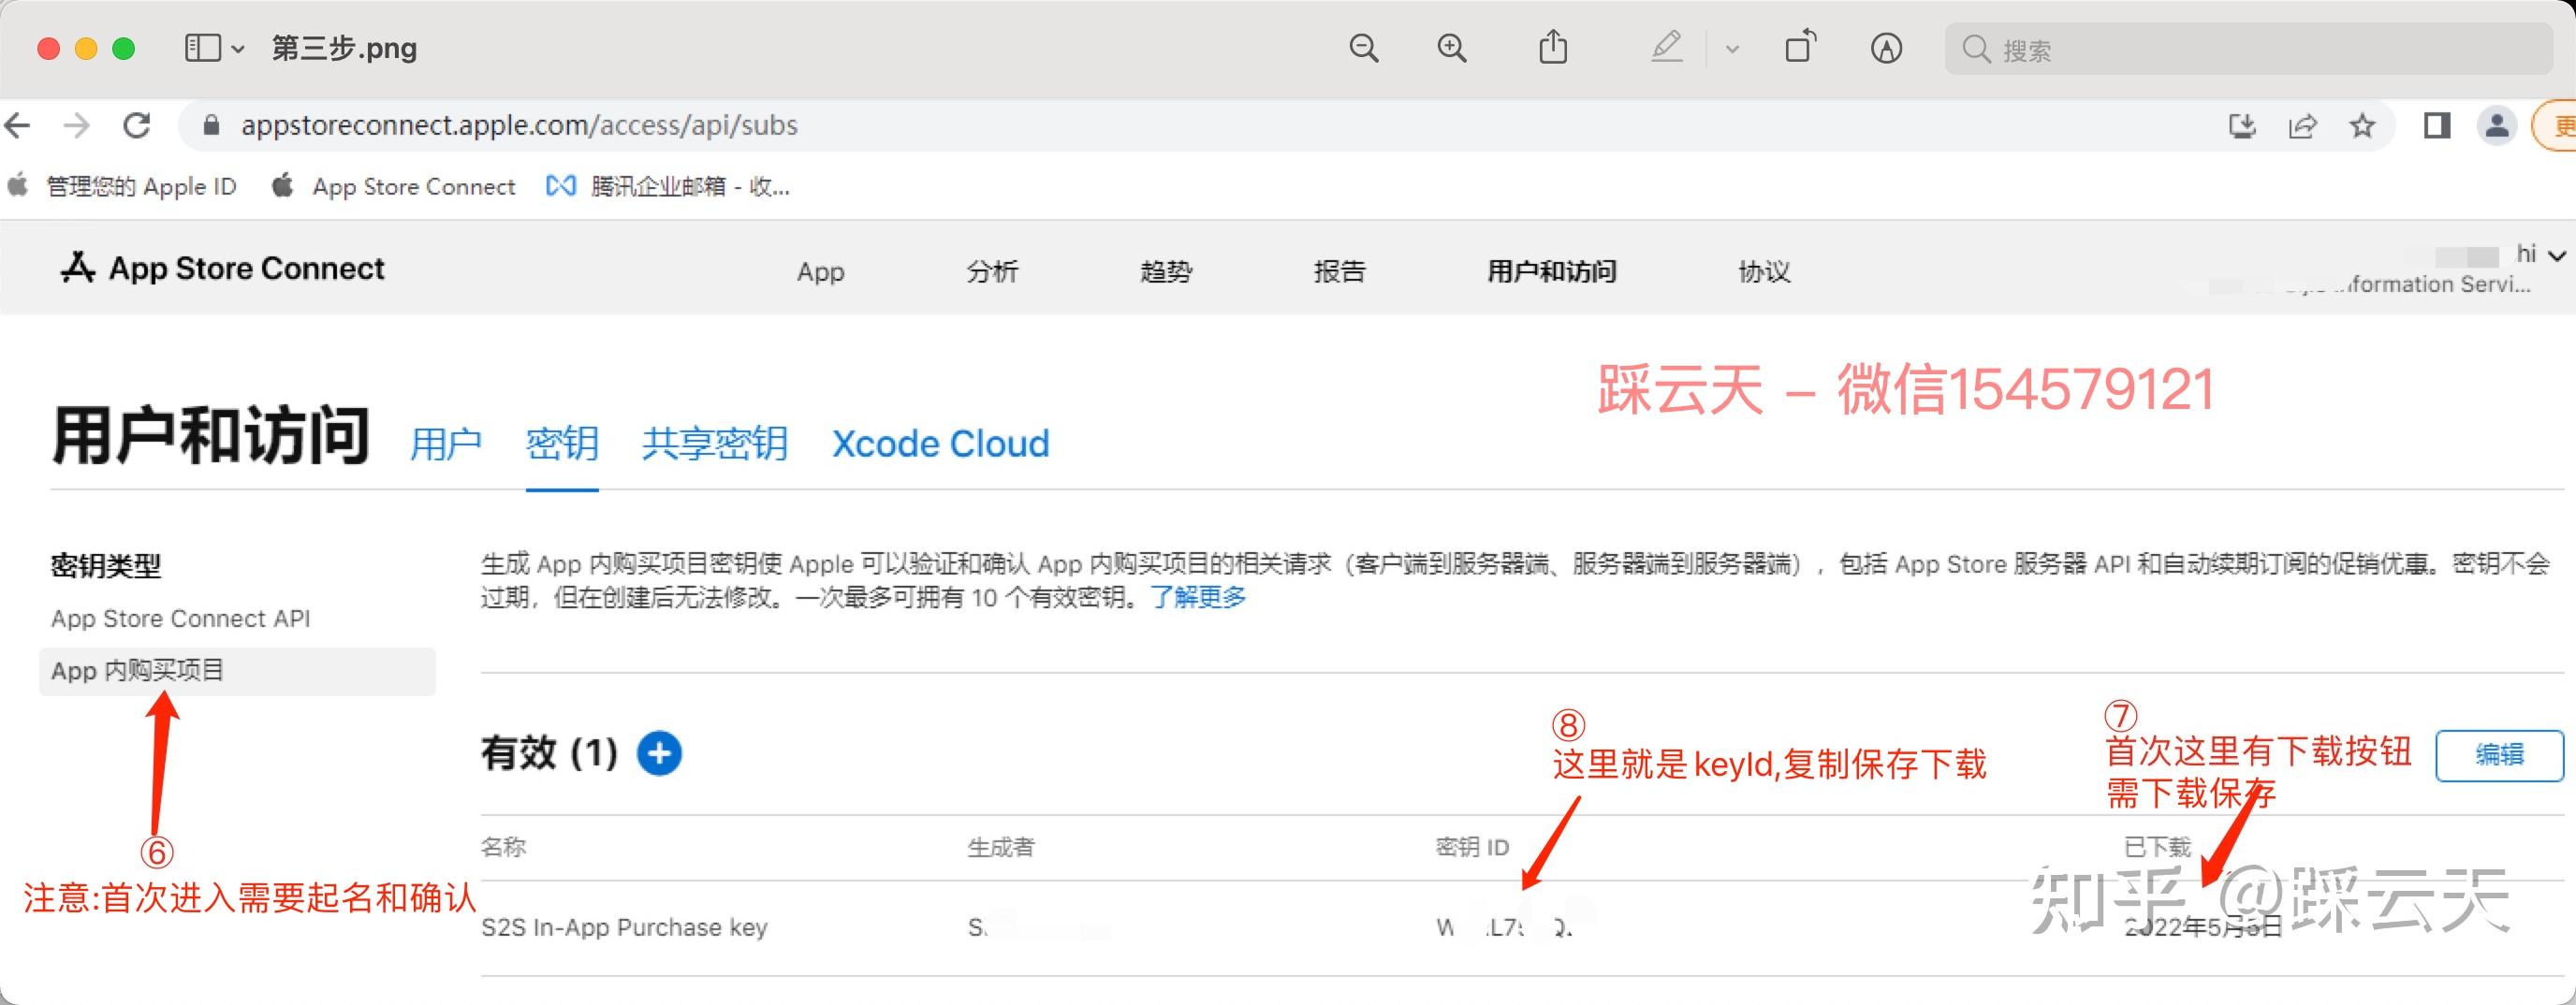Open the Share menu in Safari toolbar
The width and height of the screenshot is (2576, 1005).
(1552, 48)
